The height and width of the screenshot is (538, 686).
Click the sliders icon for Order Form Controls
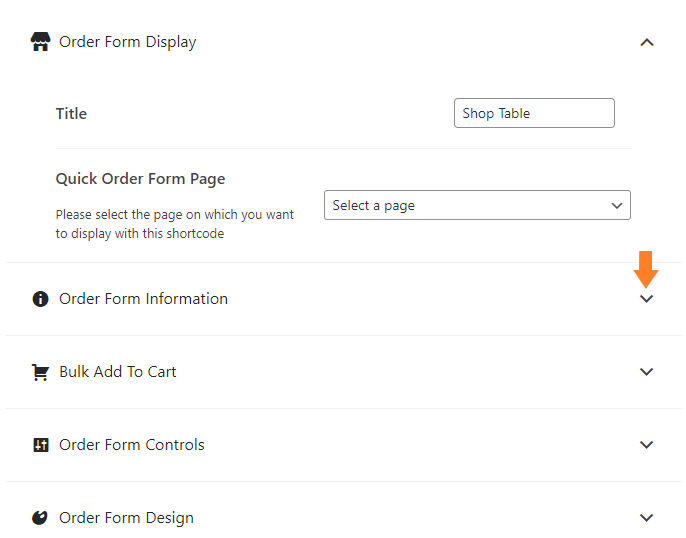41,445
